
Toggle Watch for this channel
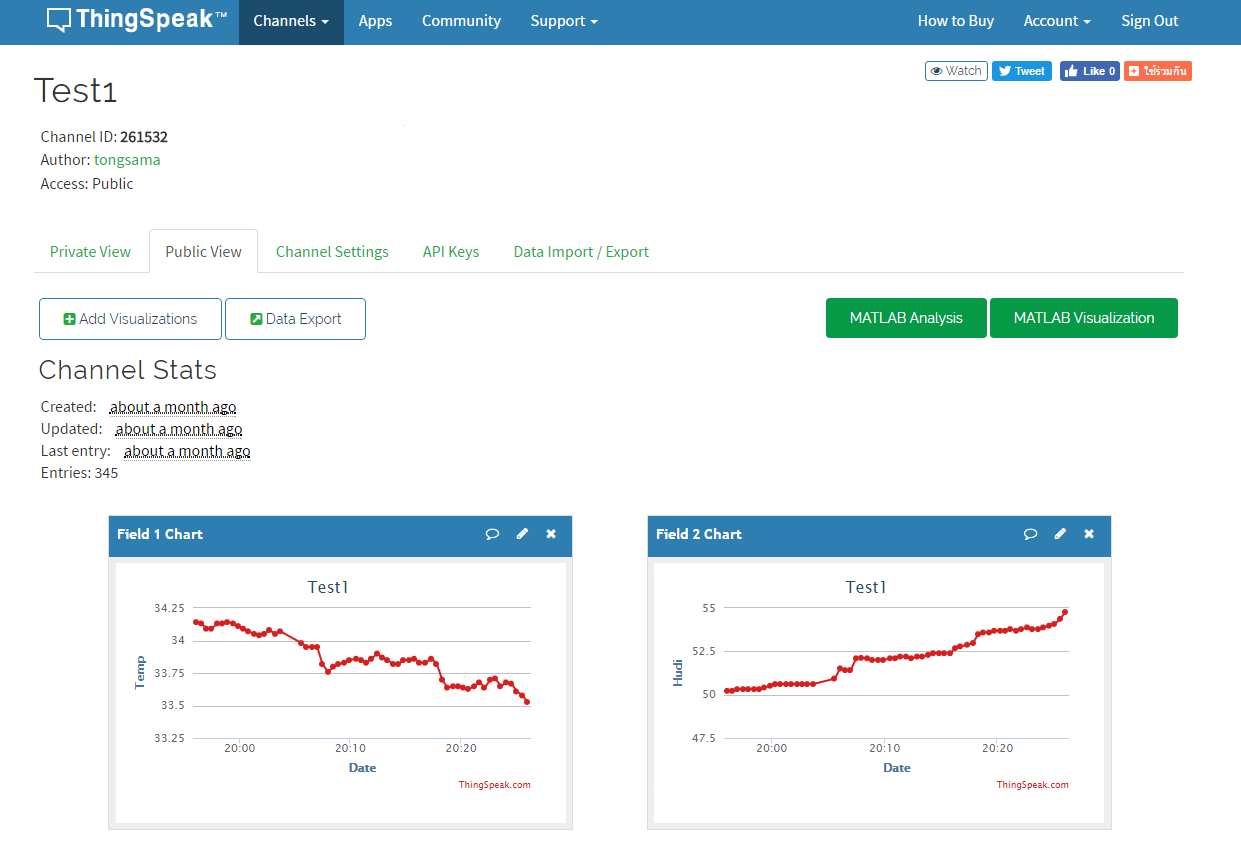coord(955,70)
